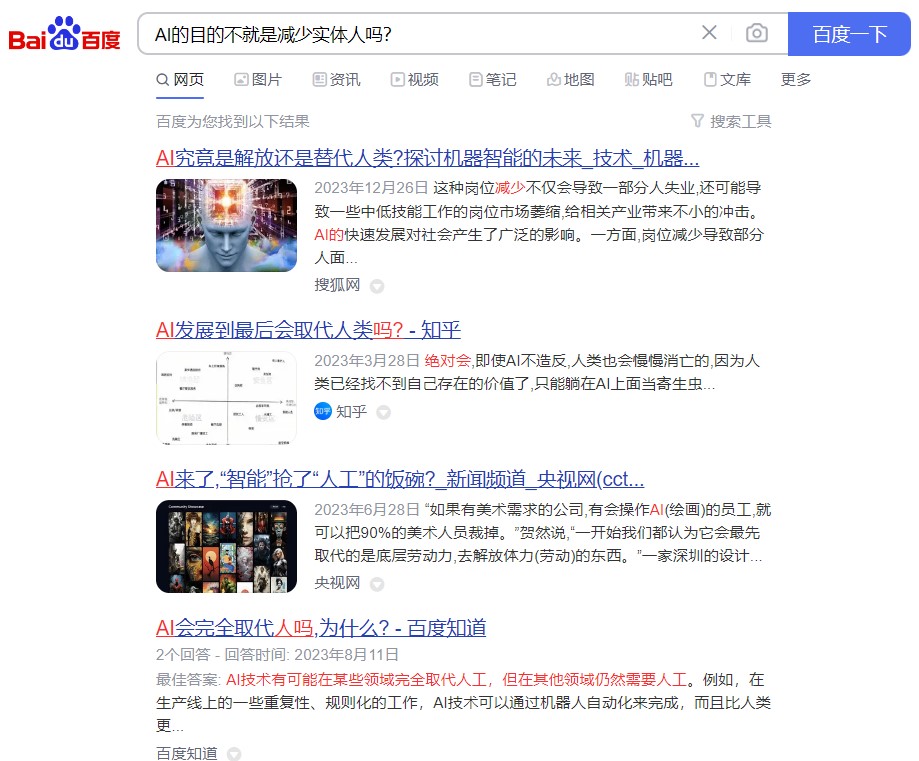Open the brain AI thumbnail image
The height and width of the screenshot is (761, 919).
[226, 225]
